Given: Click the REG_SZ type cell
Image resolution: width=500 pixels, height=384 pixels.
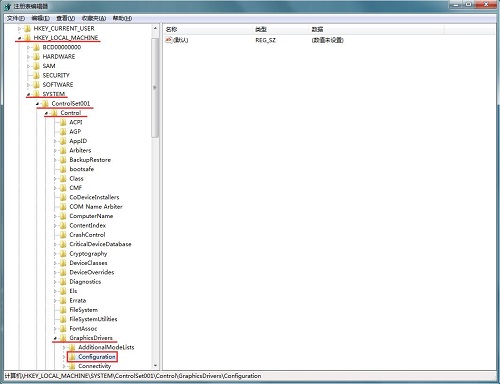Looking at the screenshot, I should (x=265, y=40).
